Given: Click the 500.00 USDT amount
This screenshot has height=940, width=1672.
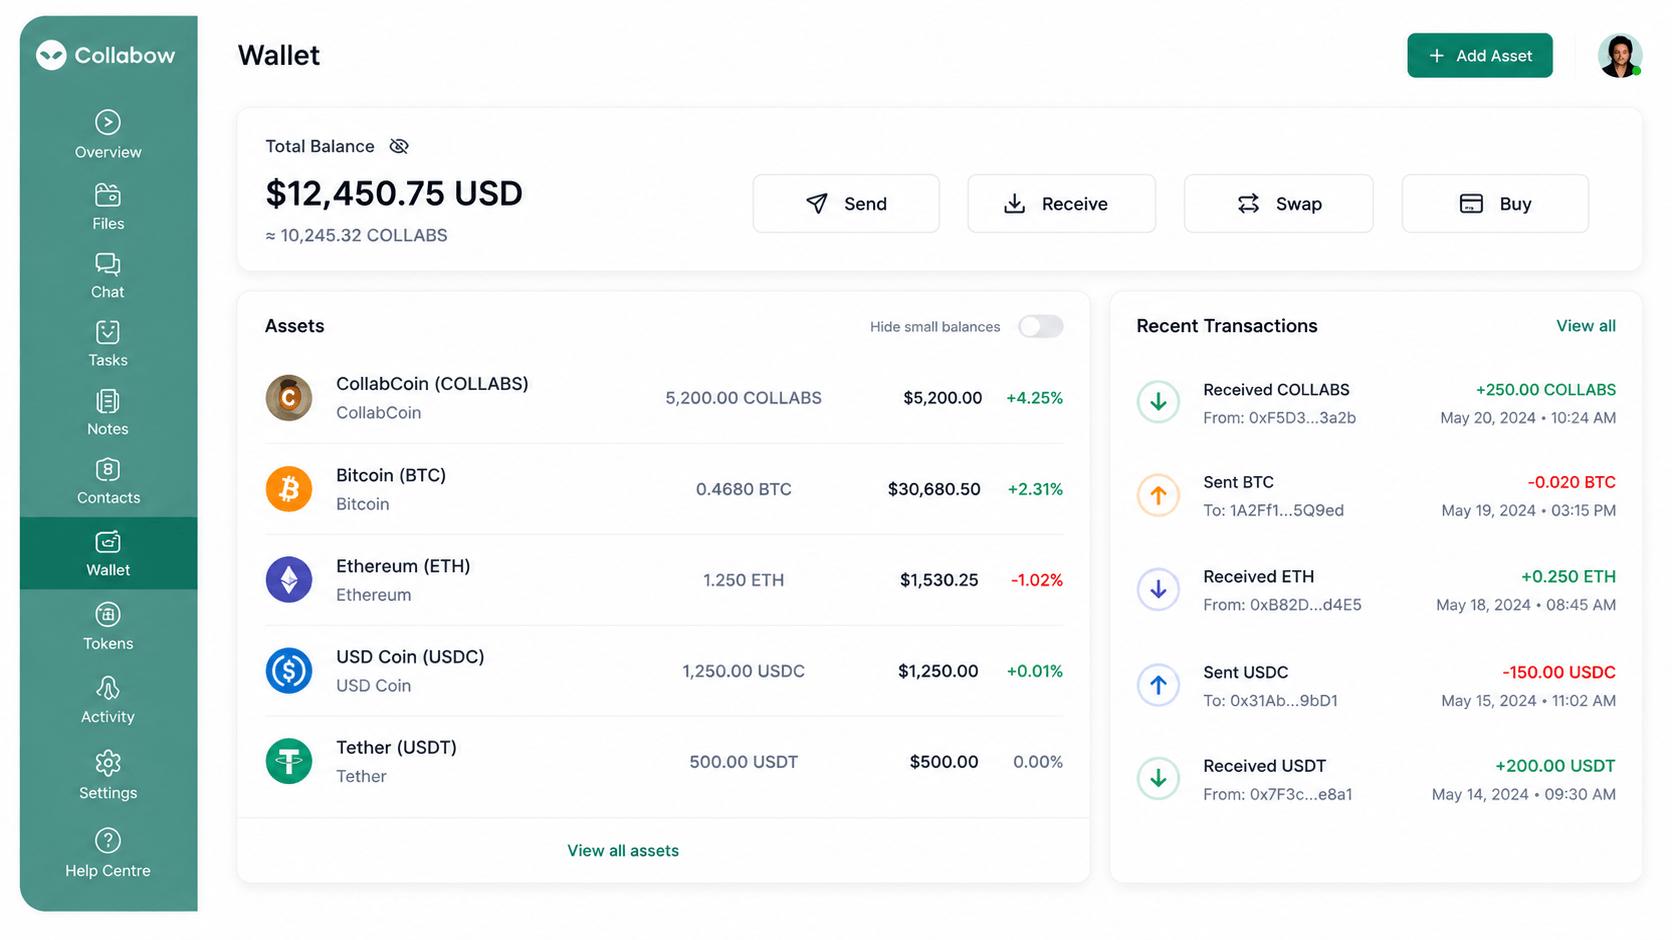Looking at the screenshot, I should pyautogui.click(x=743, y=762).
